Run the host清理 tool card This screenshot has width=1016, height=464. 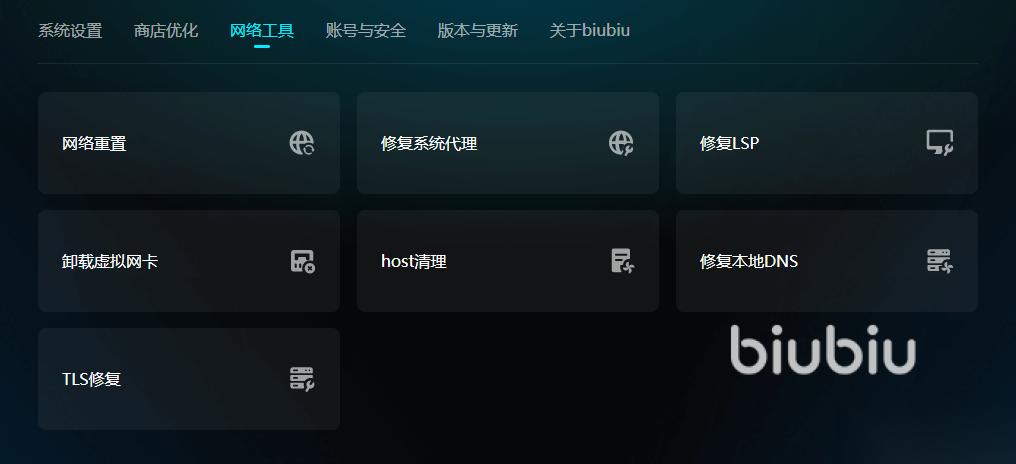tap(508, 261)
